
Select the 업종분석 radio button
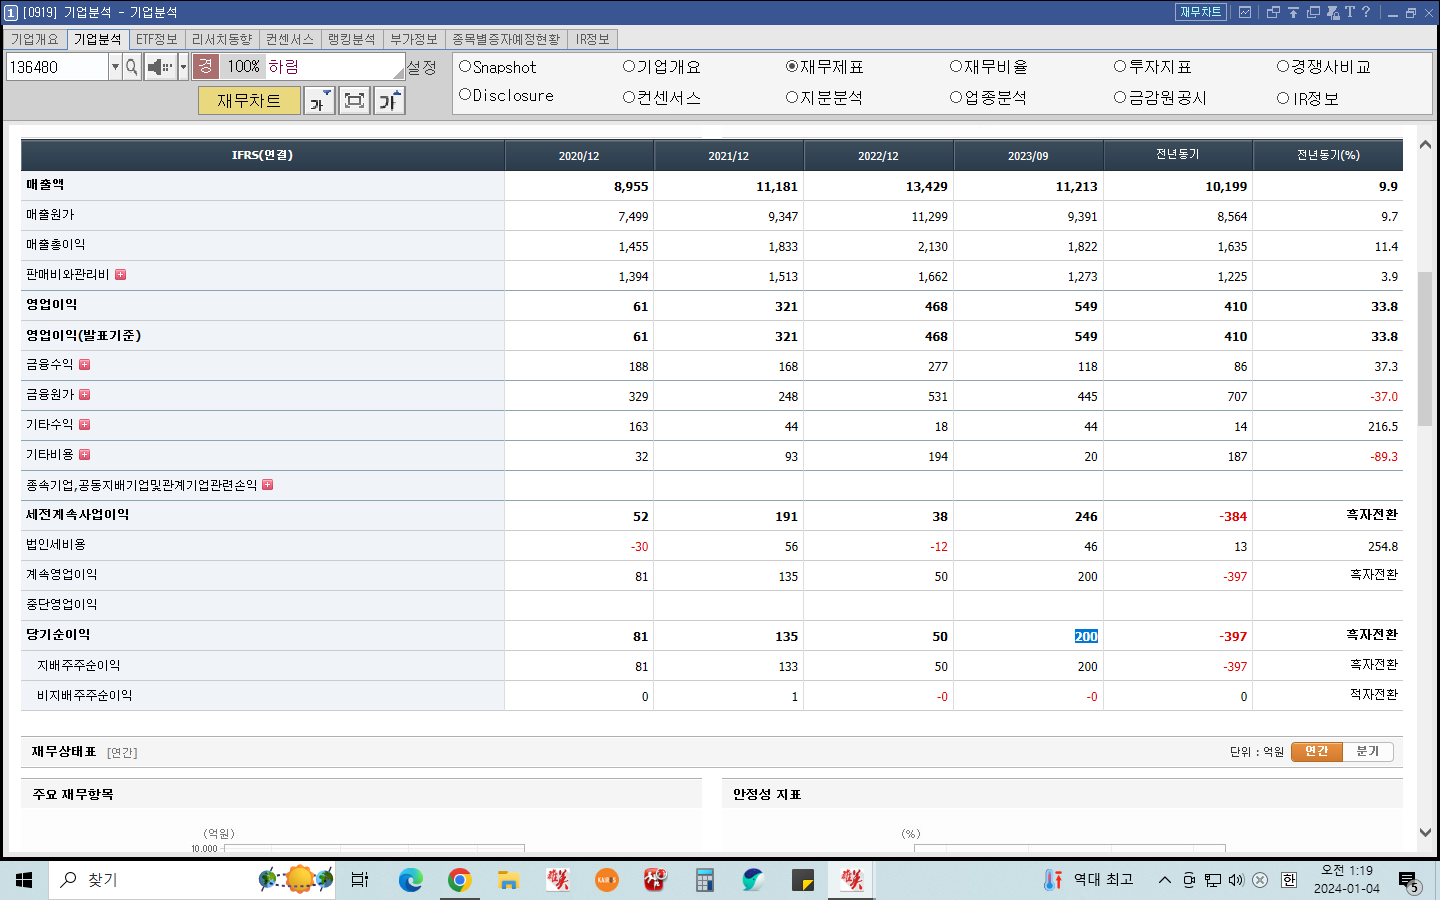956,97
